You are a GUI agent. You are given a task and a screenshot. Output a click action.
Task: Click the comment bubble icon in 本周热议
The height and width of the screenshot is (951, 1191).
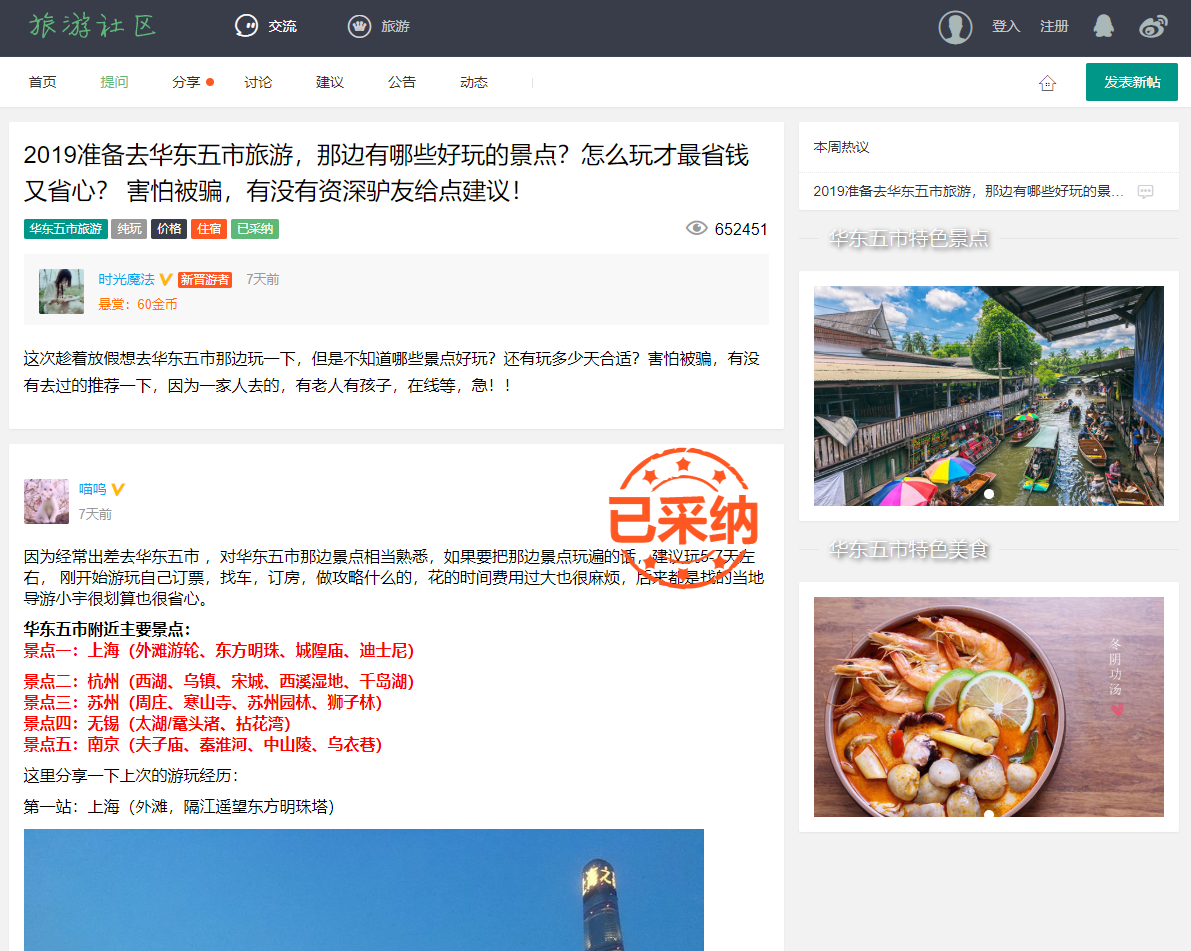pyautogui.click(x=1145, y=191)
